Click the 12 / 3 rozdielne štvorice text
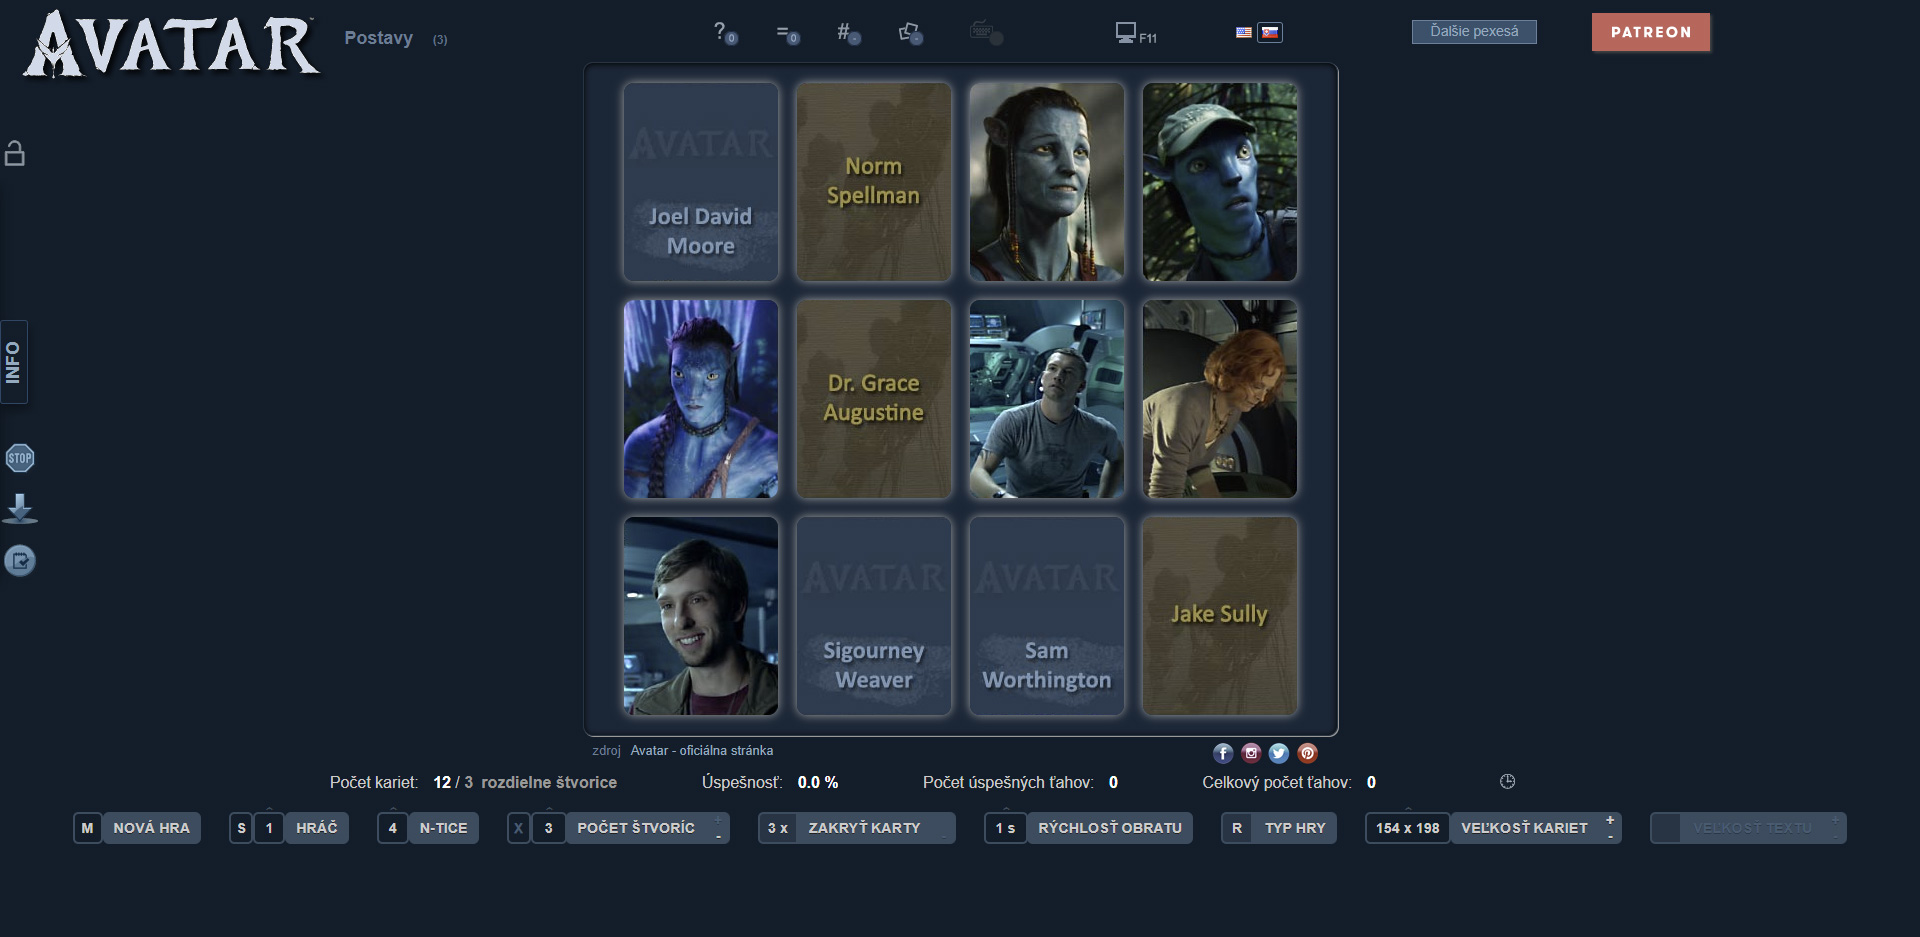The image size is (1920, 937). (525, 782)
